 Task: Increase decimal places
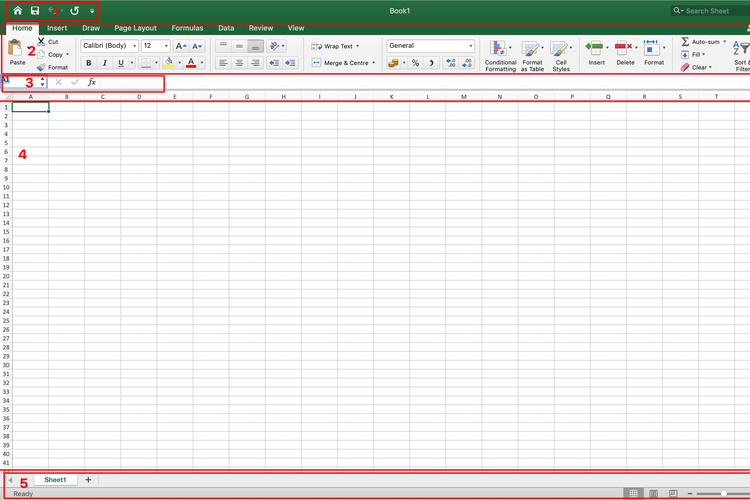(451, 63)
